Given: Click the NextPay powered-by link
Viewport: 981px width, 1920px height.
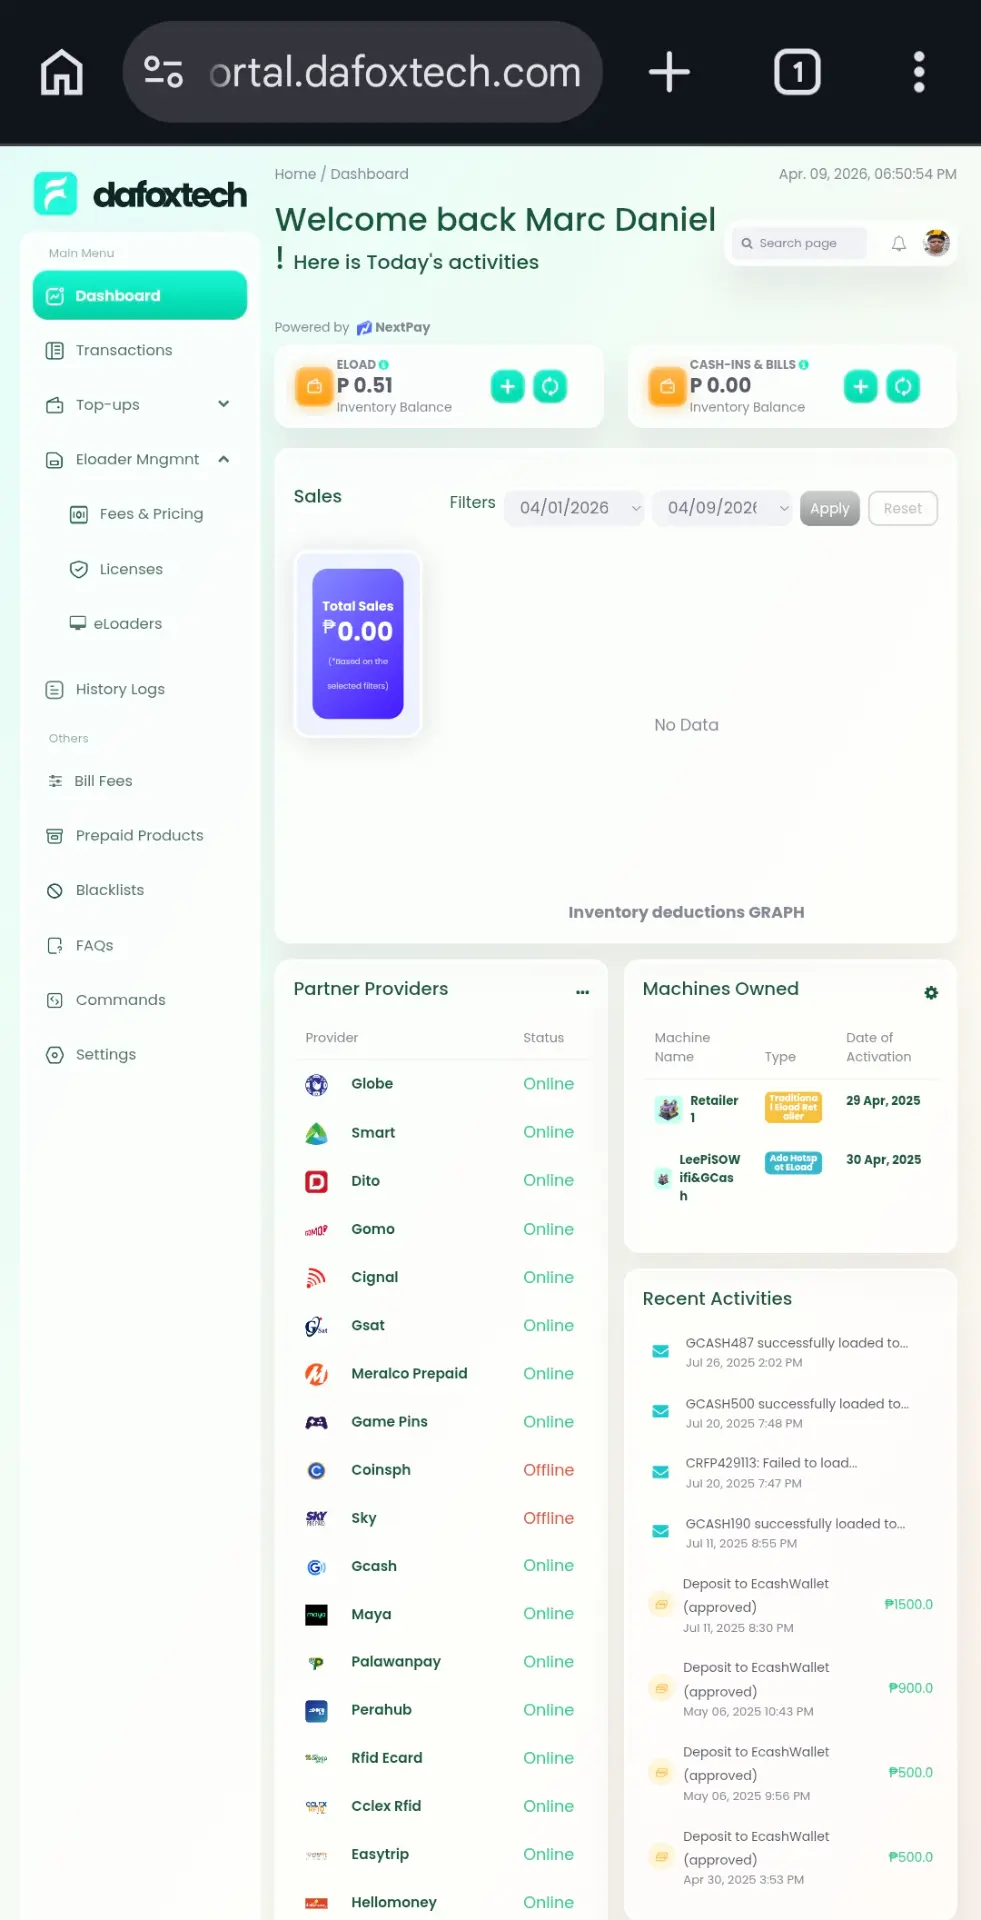Looking at the screenshot, I should [x=393, y=327].
